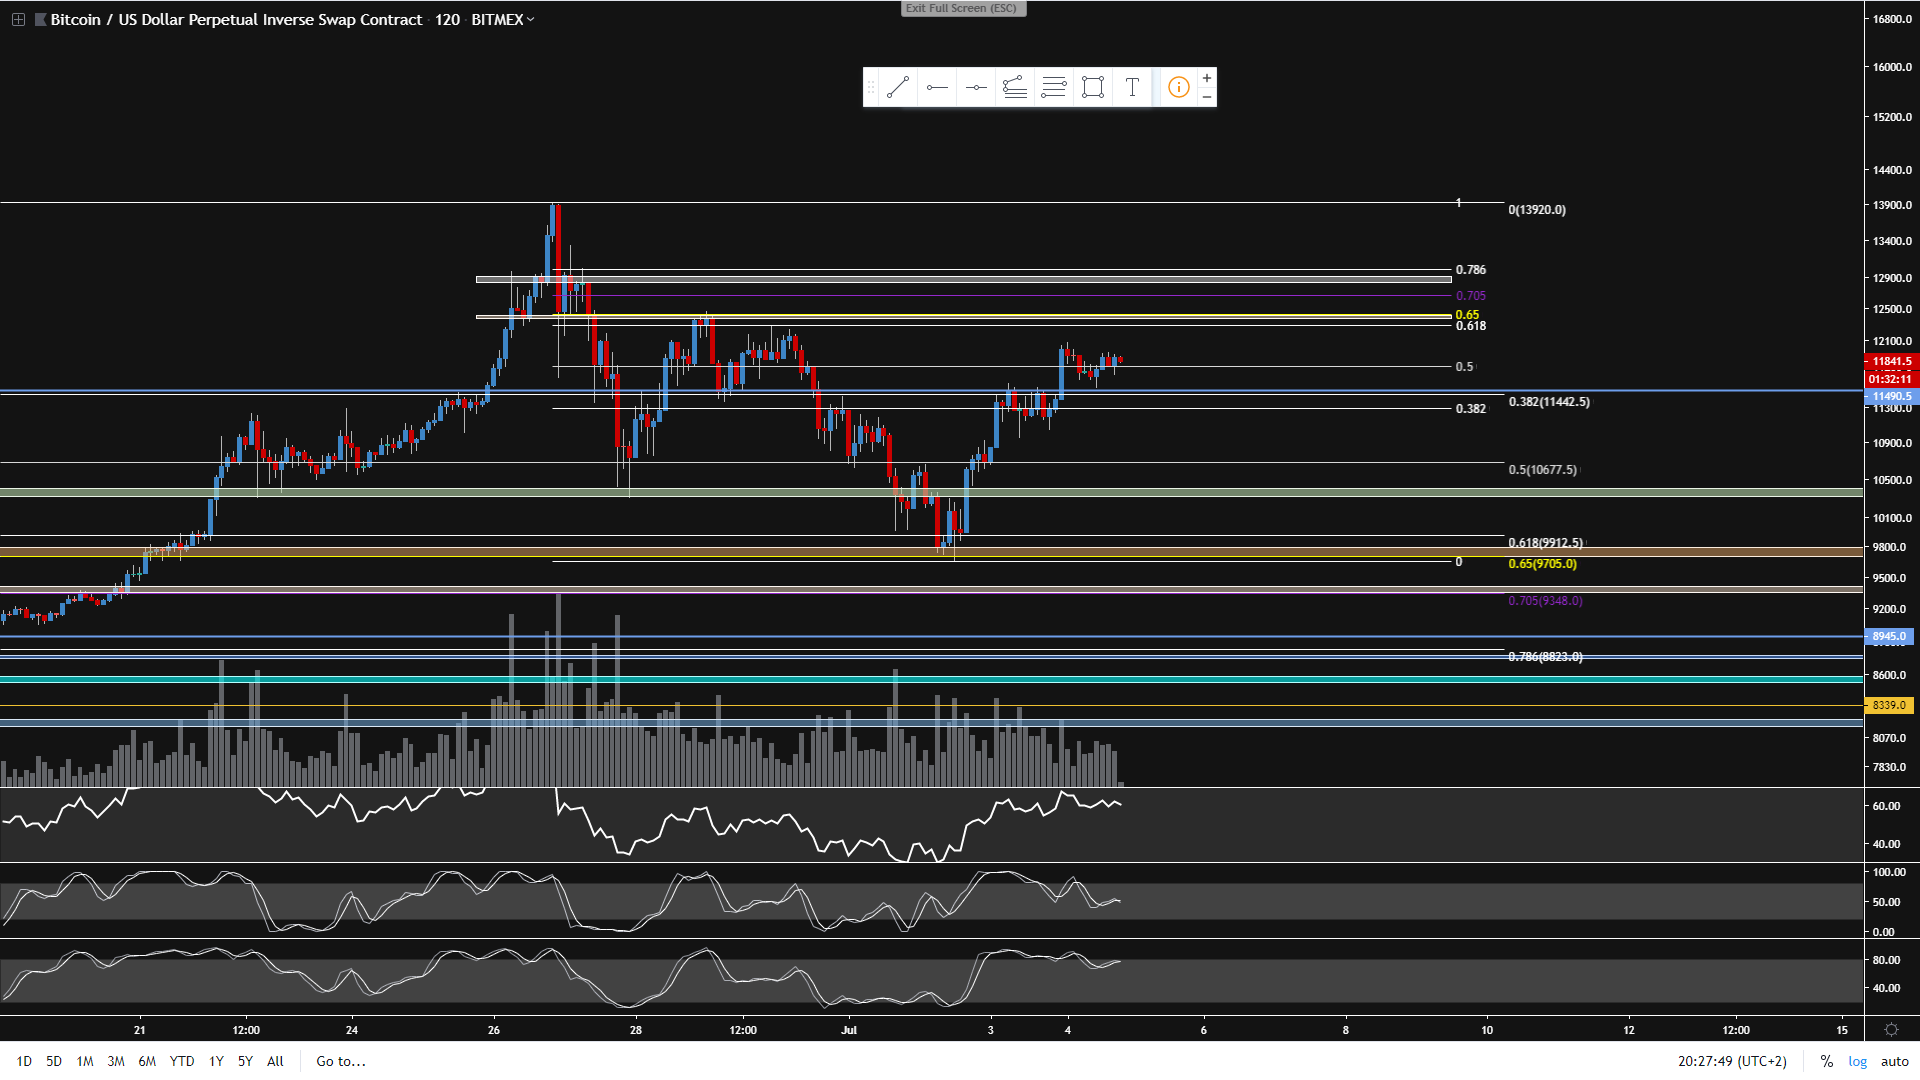Switch the date range to 1M
Image resolution: width=1920 pixels, height=1080 pixels.
[85, 1061]
